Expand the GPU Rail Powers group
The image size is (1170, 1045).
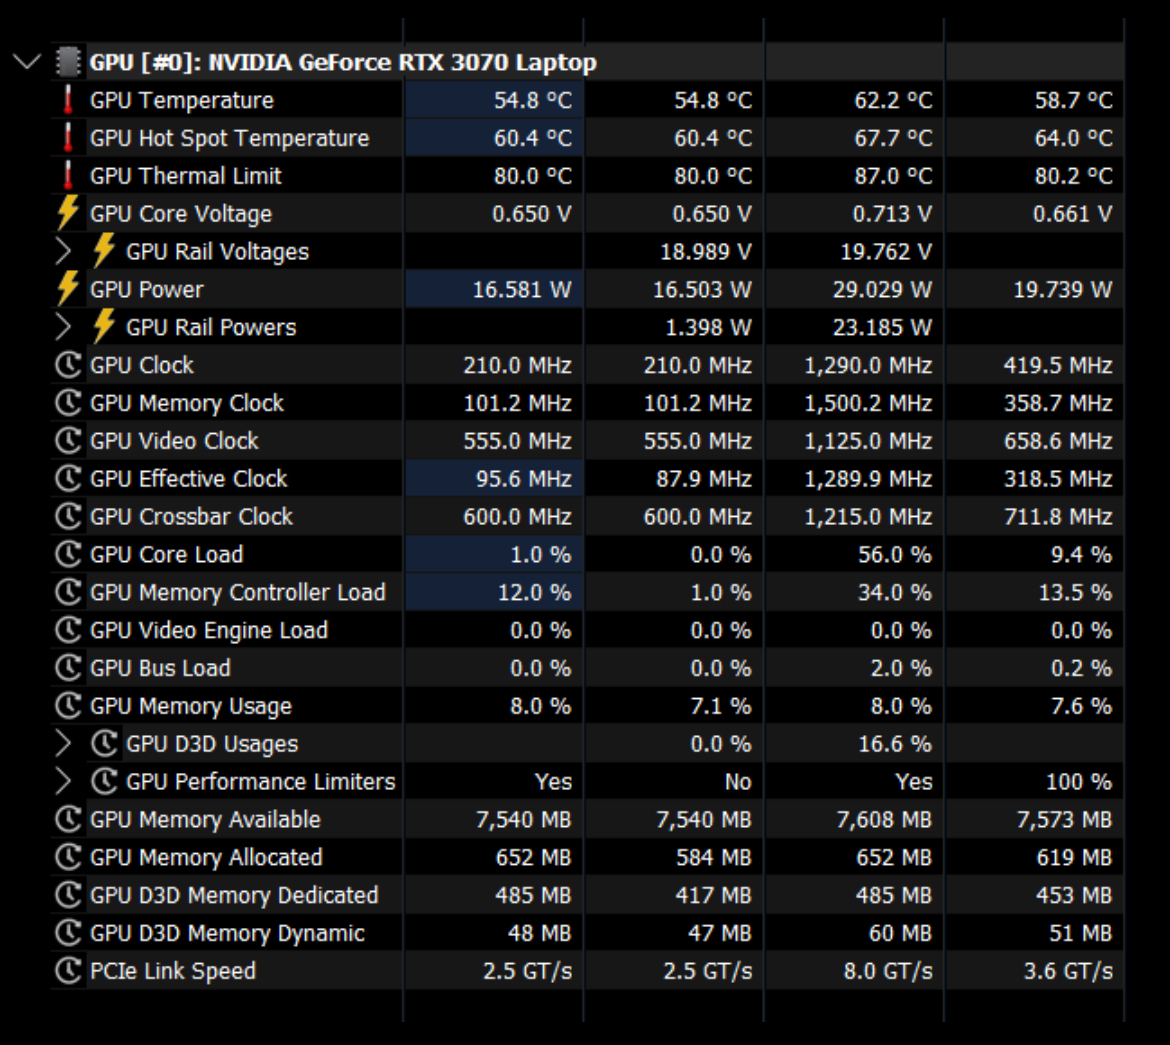click(x=63, y=327)
